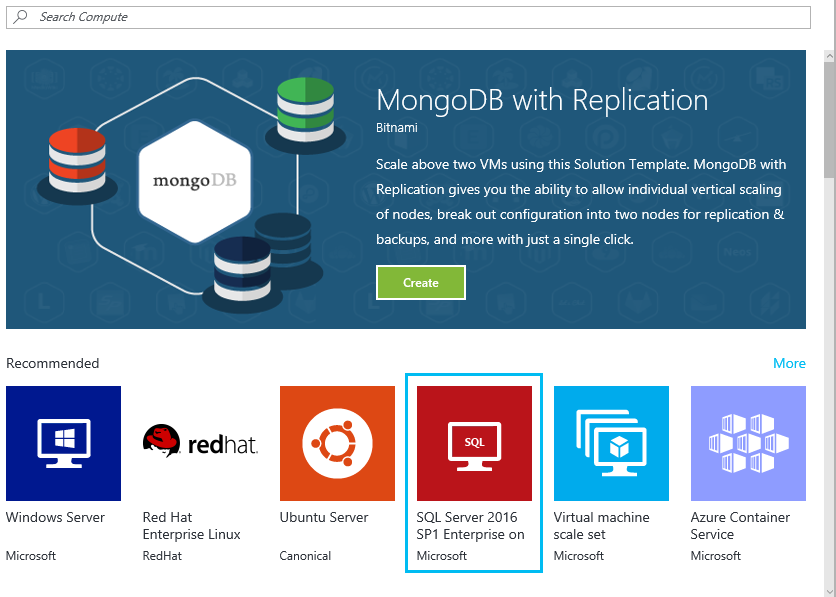Click the mongoDB hexagon logo
This screenshot has width=836, height=597.
point(195,181)
